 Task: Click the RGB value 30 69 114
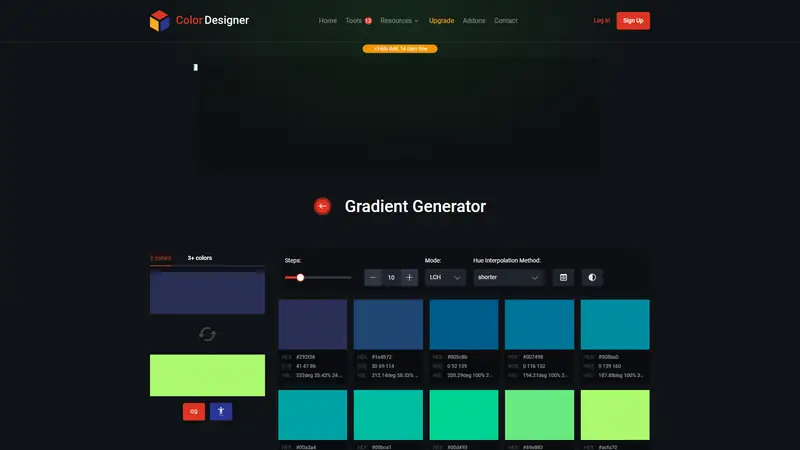click(x=383, y=366)
